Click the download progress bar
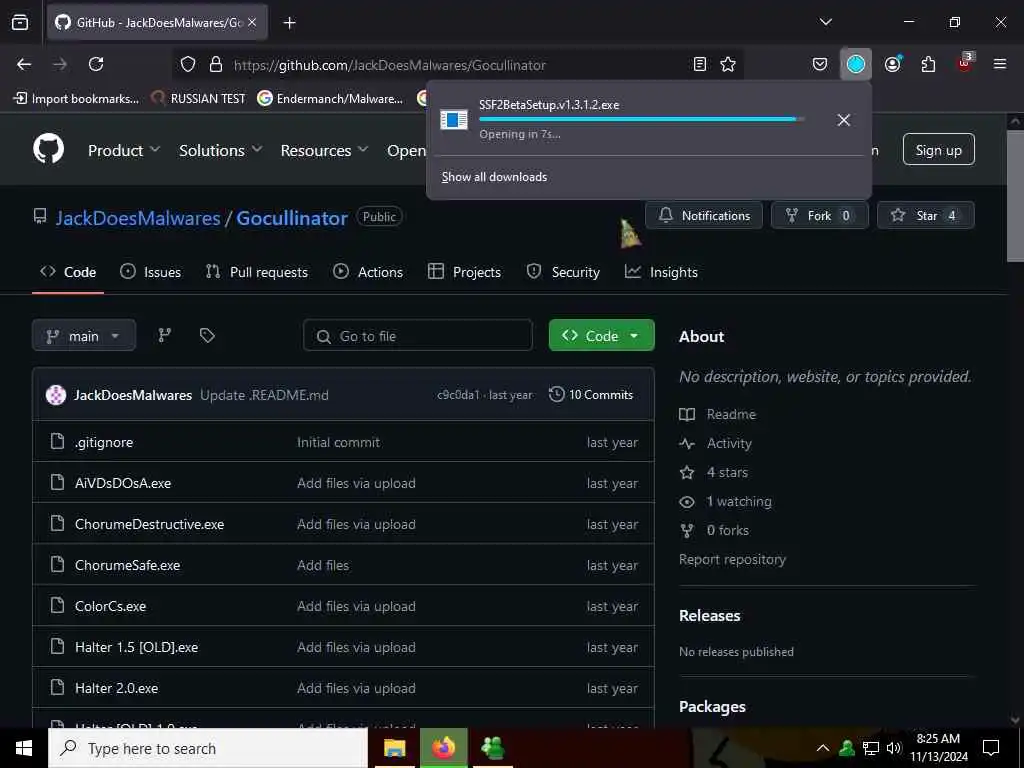 (641, 120)
